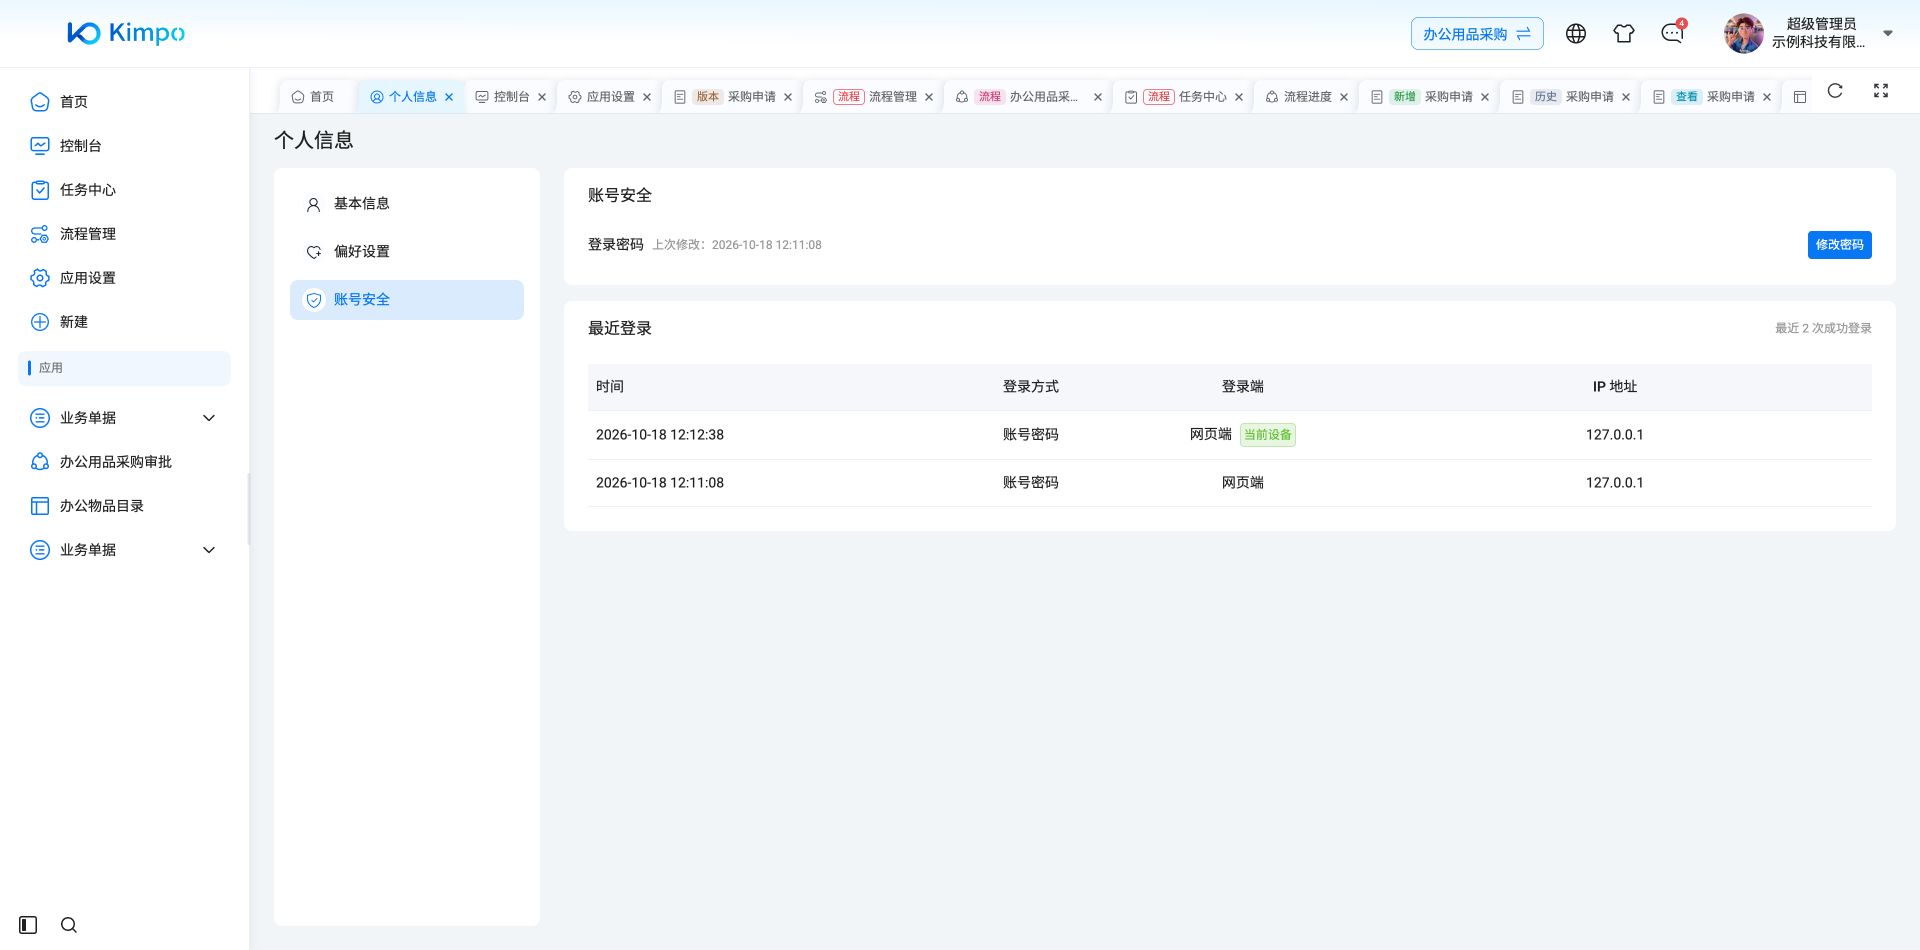Click the refresh icon in tab bar
Screen dimensions: 1920x950
[1835, 91]
